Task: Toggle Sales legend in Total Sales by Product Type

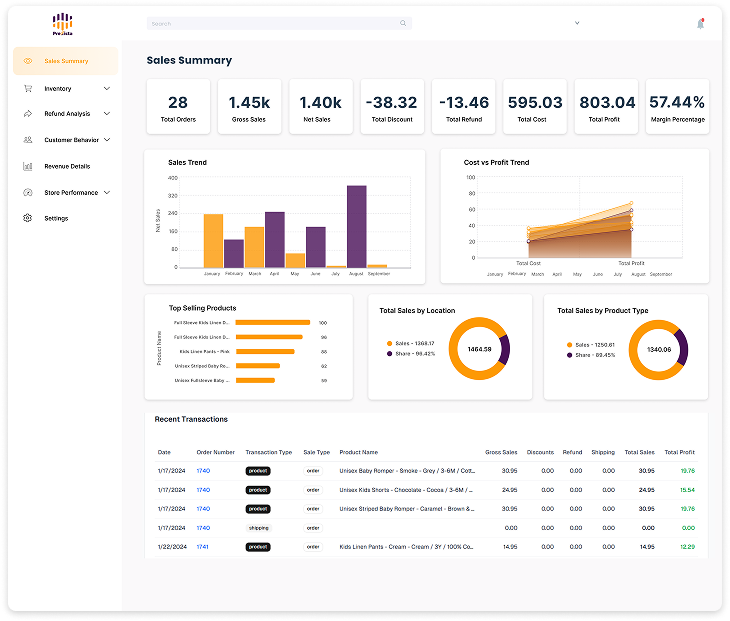Action: pyautogui.click(x=591, y=344)
